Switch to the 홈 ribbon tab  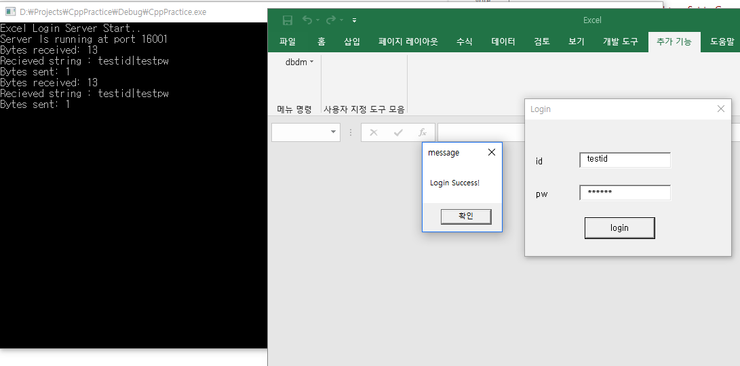tap(321, 42)
